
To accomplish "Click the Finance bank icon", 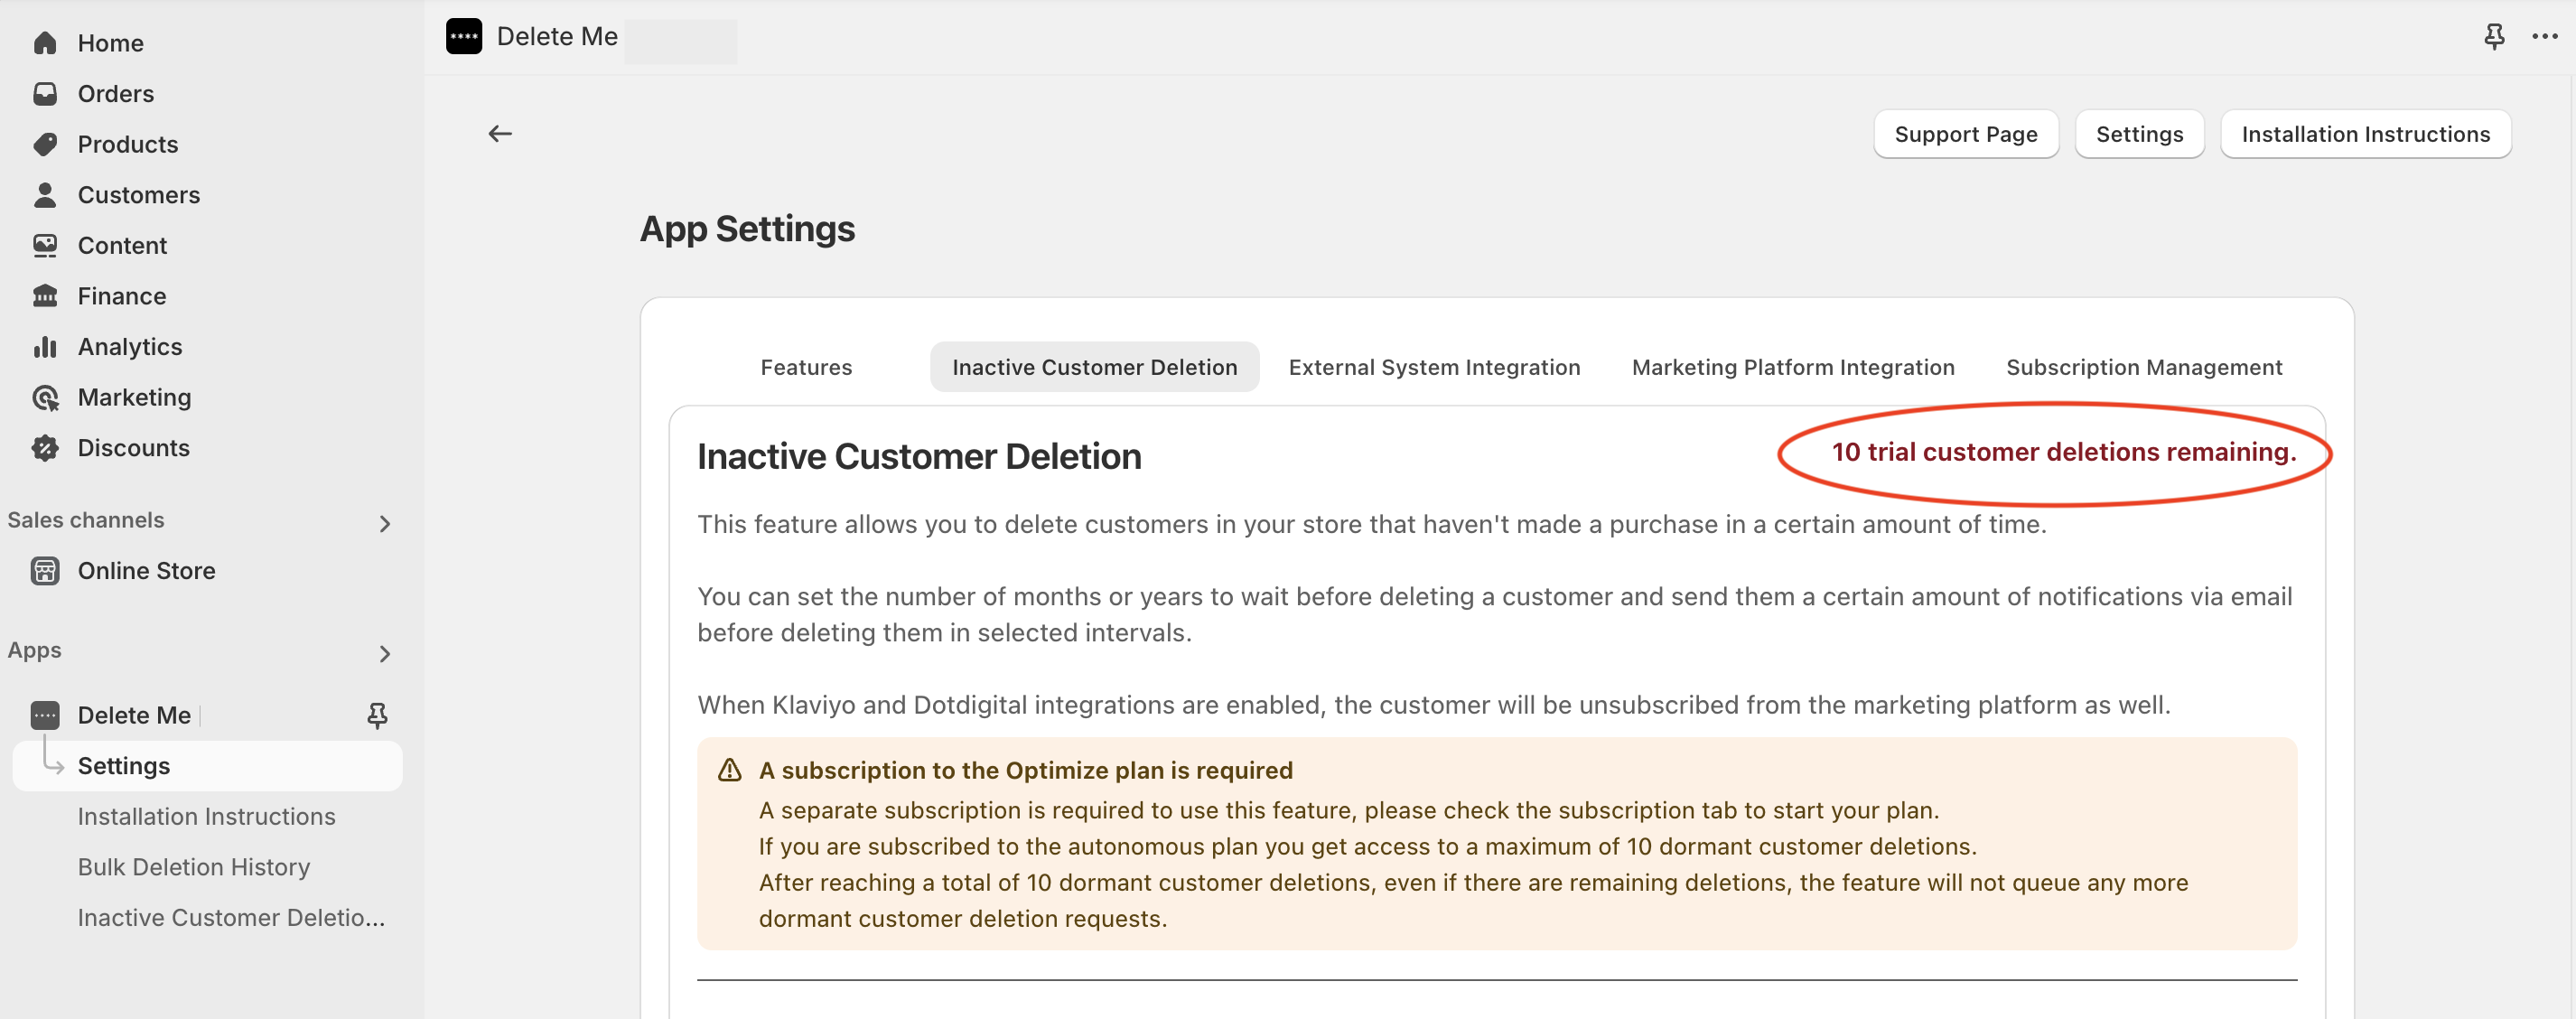I will click(x=45, y=296).
